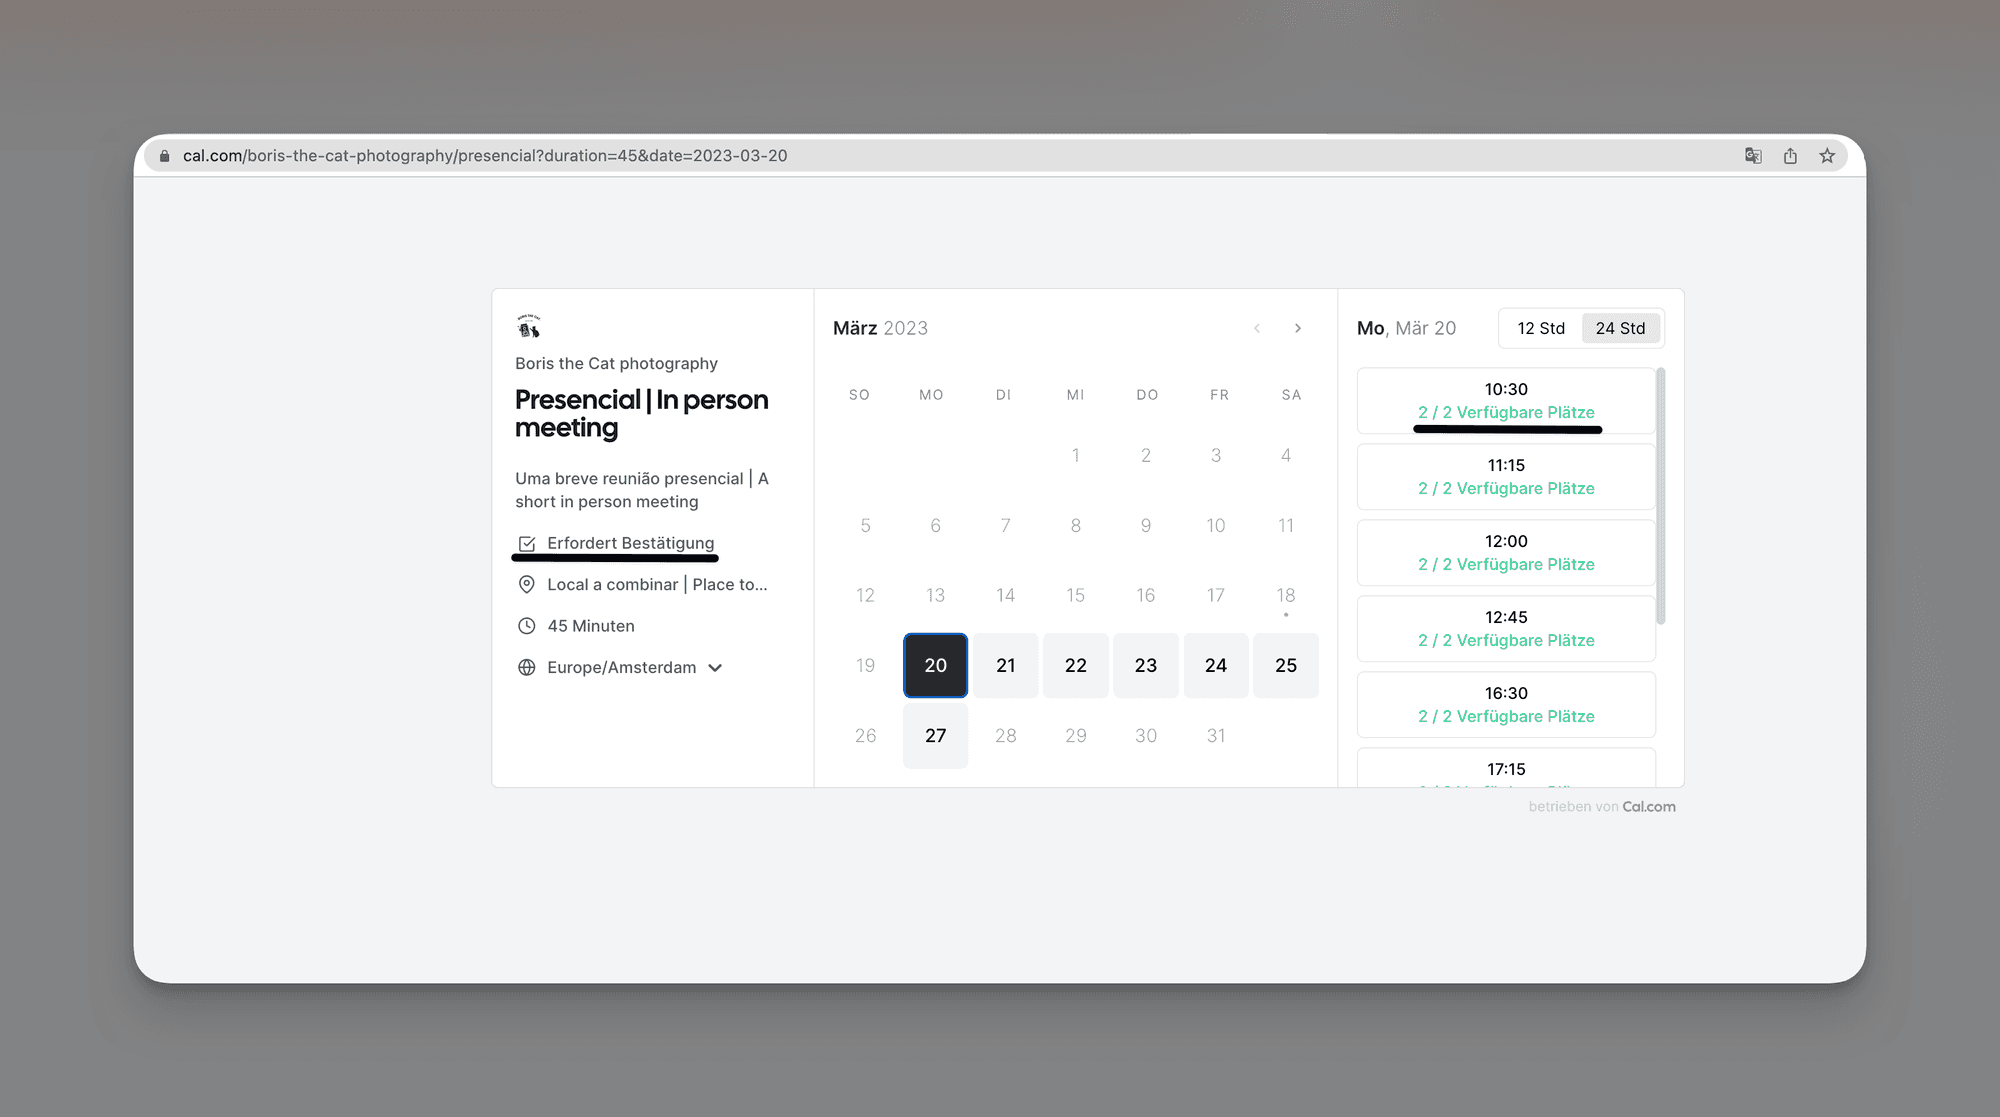Click the share icon in address bar
The width and height of the screenshot is (2000, 1117).
(x=1790, y=156)
